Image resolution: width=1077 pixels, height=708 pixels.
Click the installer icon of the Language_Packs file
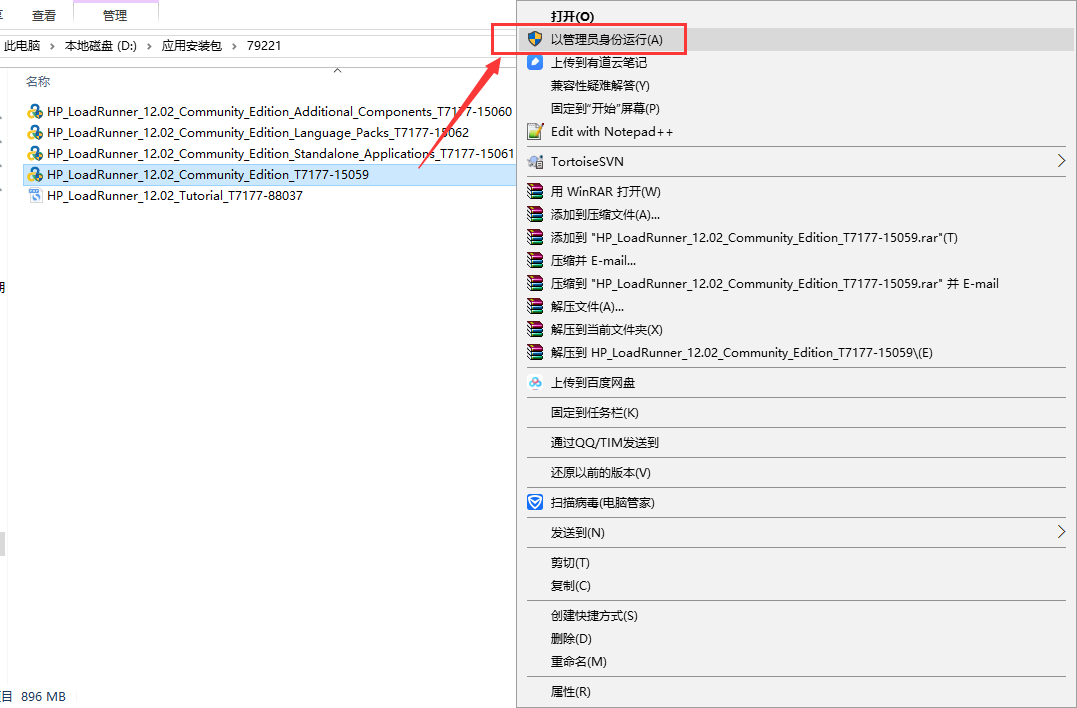pyautogui.click(x=35, y=133)
